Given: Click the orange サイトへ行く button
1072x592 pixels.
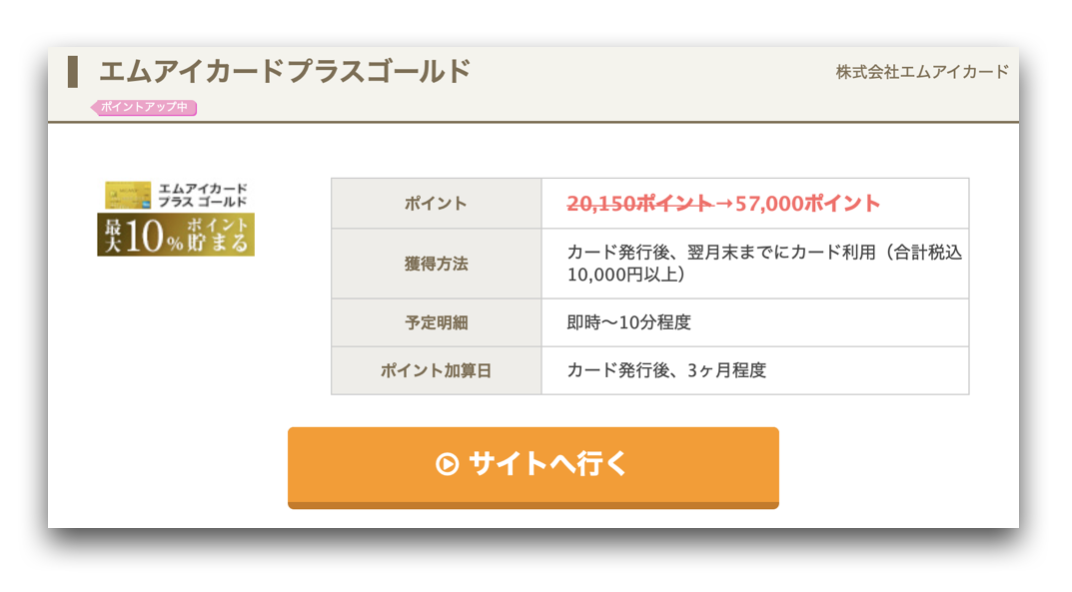Looking at the screenshot, I should pos(533,468).
